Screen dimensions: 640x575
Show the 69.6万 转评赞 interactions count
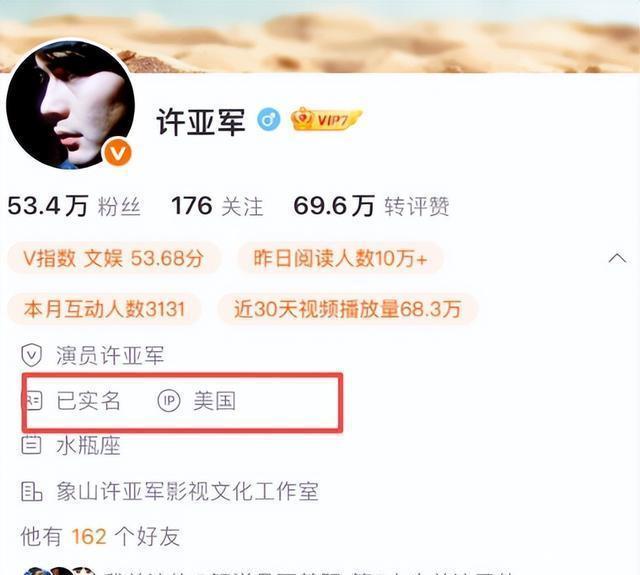371,206
